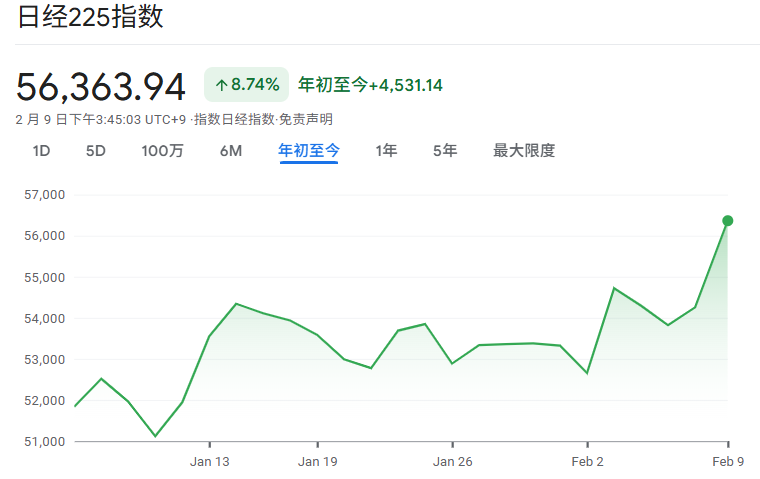Switch to the 1D time range
Image resolution: width=760 pixels, height=479 pixels.
click(x=41, y=151)
